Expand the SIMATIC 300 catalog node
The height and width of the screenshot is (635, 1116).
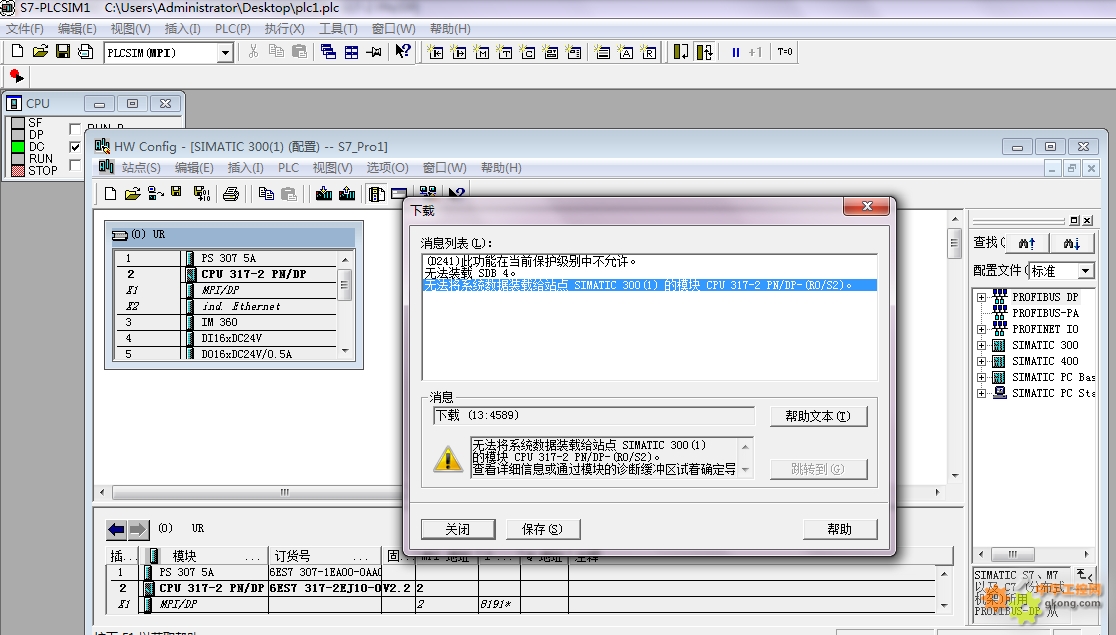[981, 345]
